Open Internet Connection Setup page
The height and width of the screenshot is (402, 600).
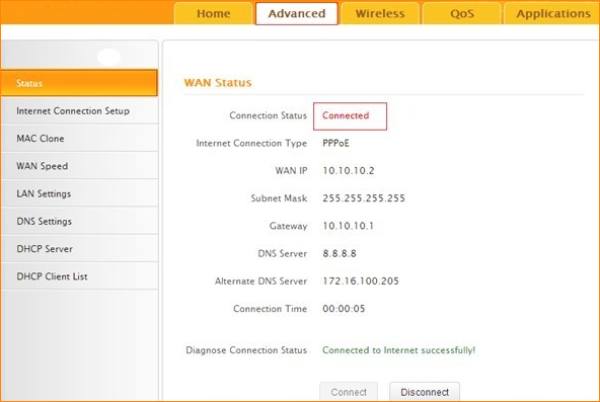point(79,110)
